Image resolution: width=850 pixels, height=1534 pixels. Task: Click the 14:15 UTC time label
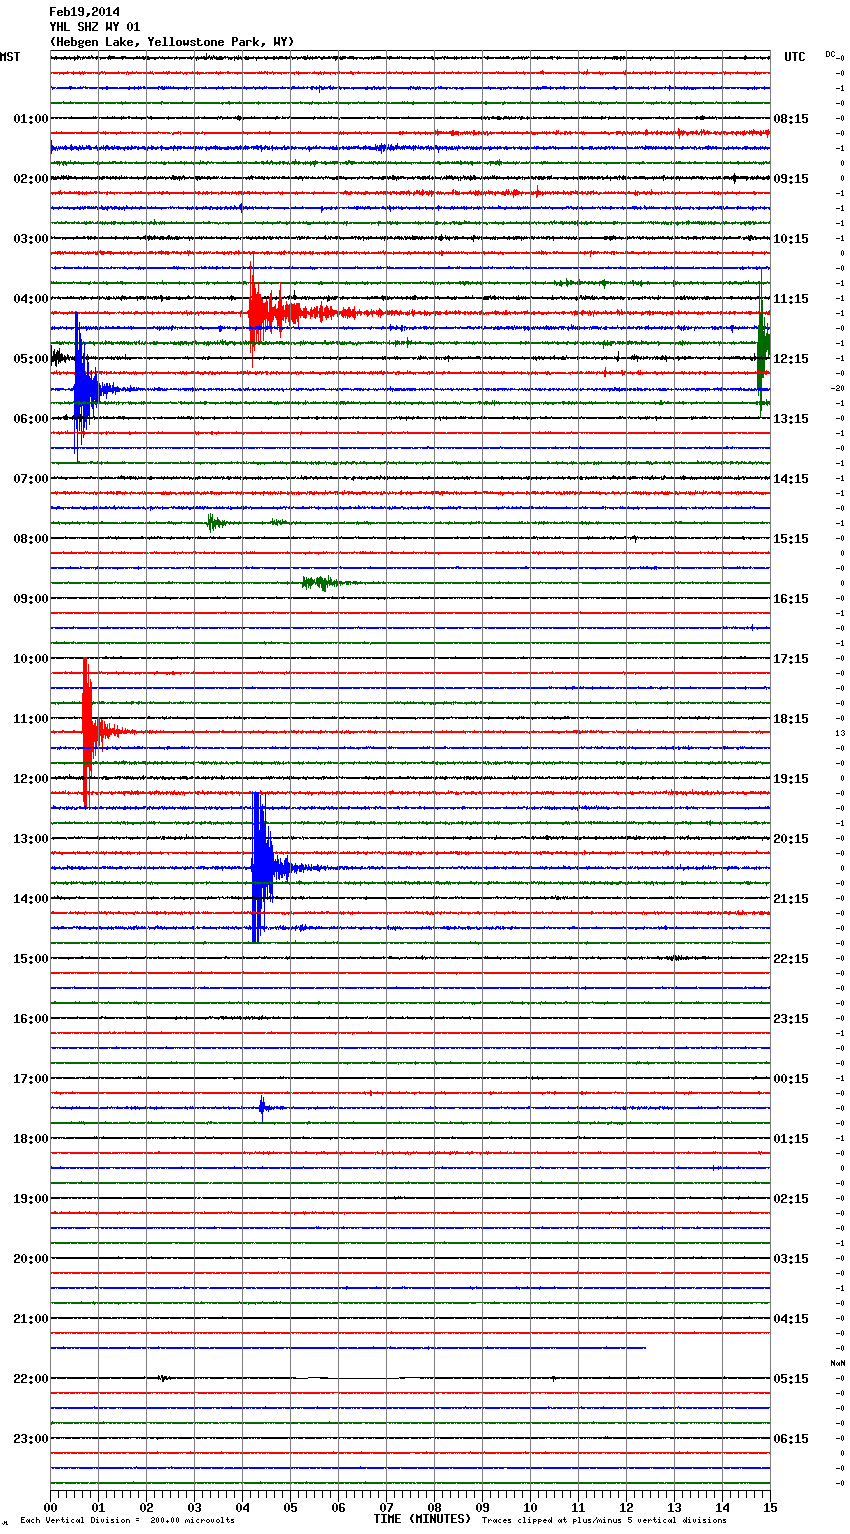pos(791,478)
